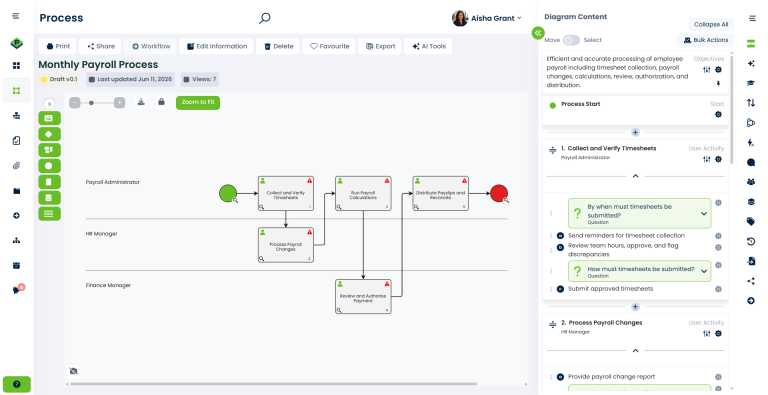768x395 pixels.
Task: Open the history icon in right sidebar
Action: click(751, 241)
